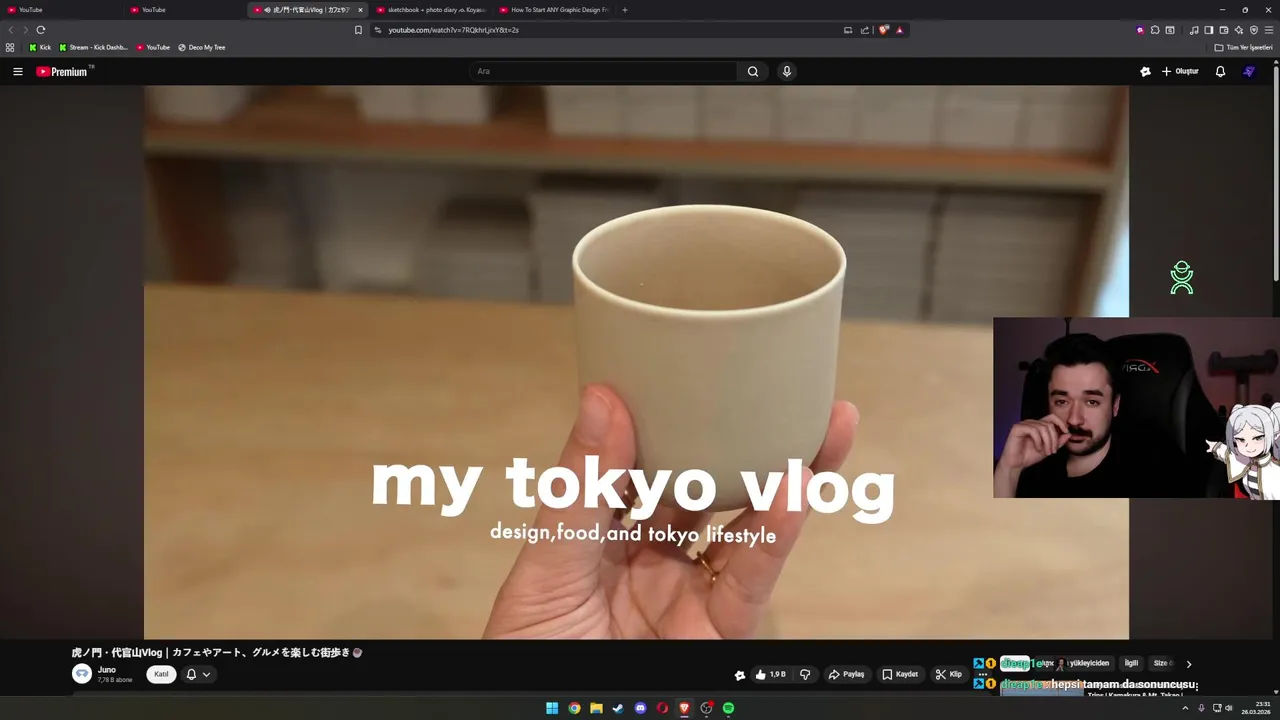Open the YouTube guide hamburger menu
This screenshot has width=1280, height=720.
(17, 71)
